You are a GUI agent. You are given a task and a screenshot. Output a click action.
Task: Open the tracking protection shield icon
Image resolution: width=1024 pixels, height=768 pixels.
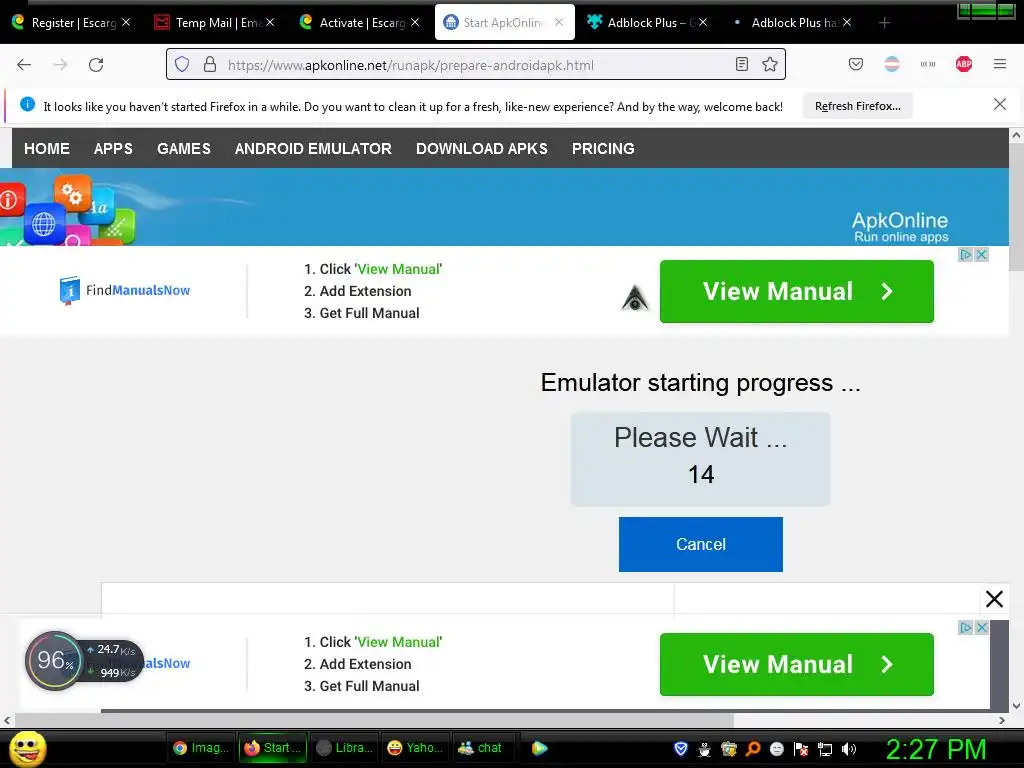[182, 64]
